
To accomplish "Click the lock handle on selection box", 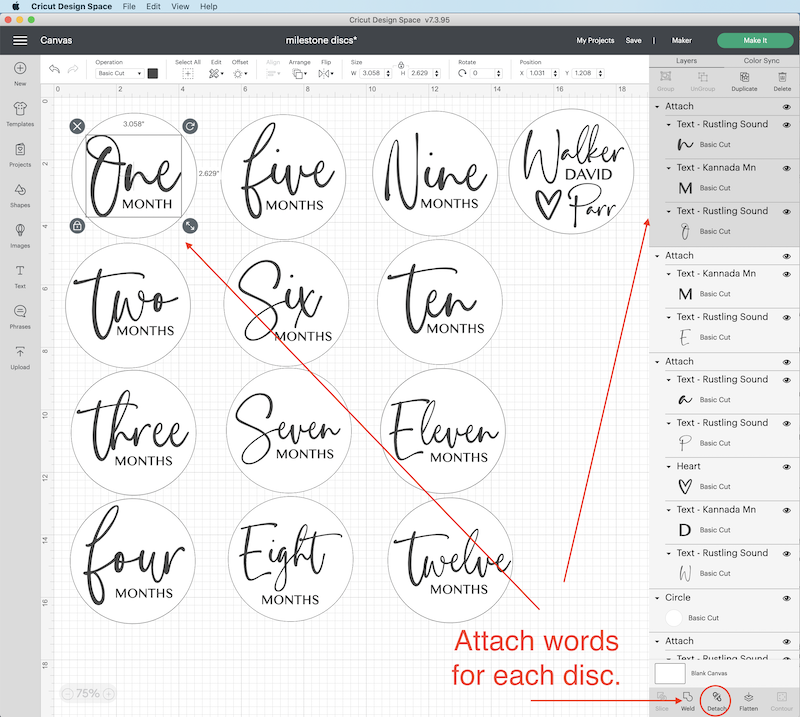I will pyautogui.click(x=77, y=226).
